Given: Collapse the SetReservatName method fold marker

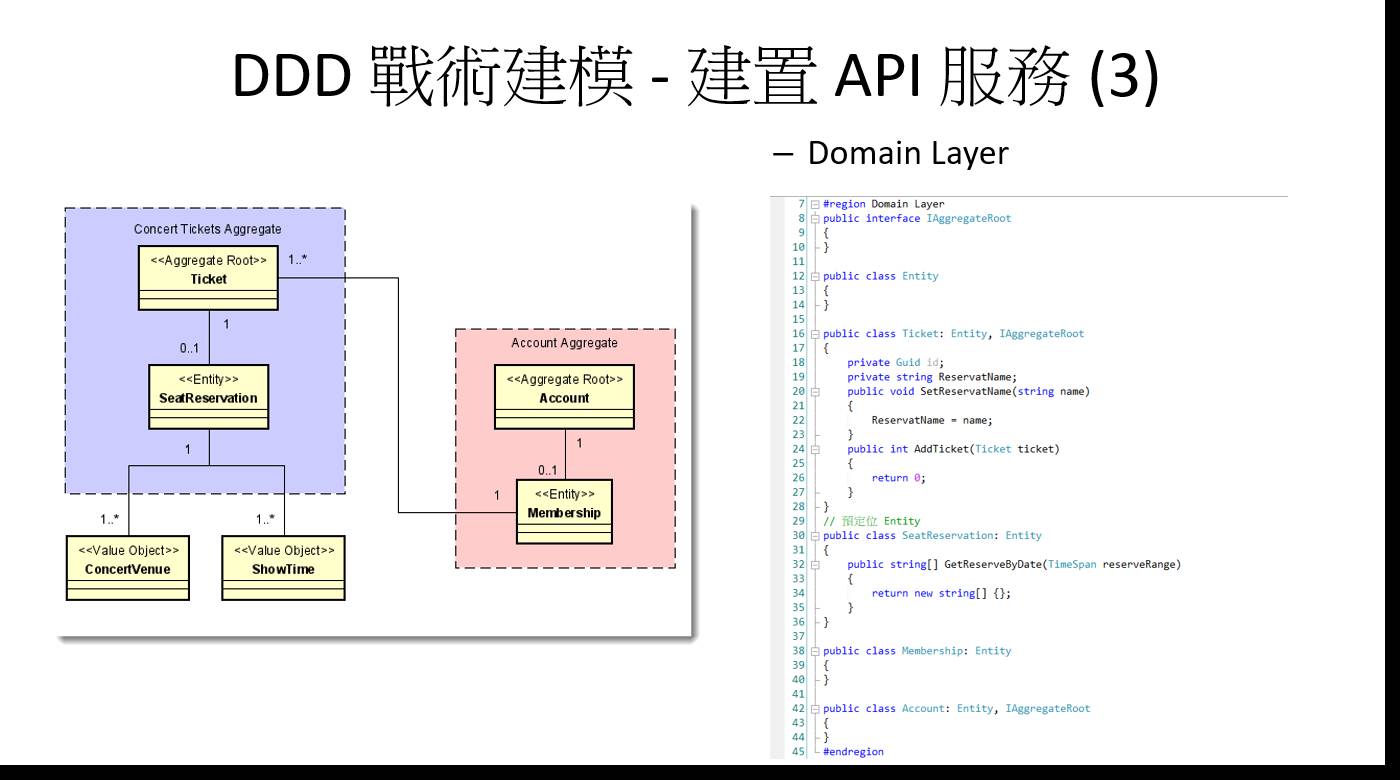Looking at the screenshot, I should point(814,391).
